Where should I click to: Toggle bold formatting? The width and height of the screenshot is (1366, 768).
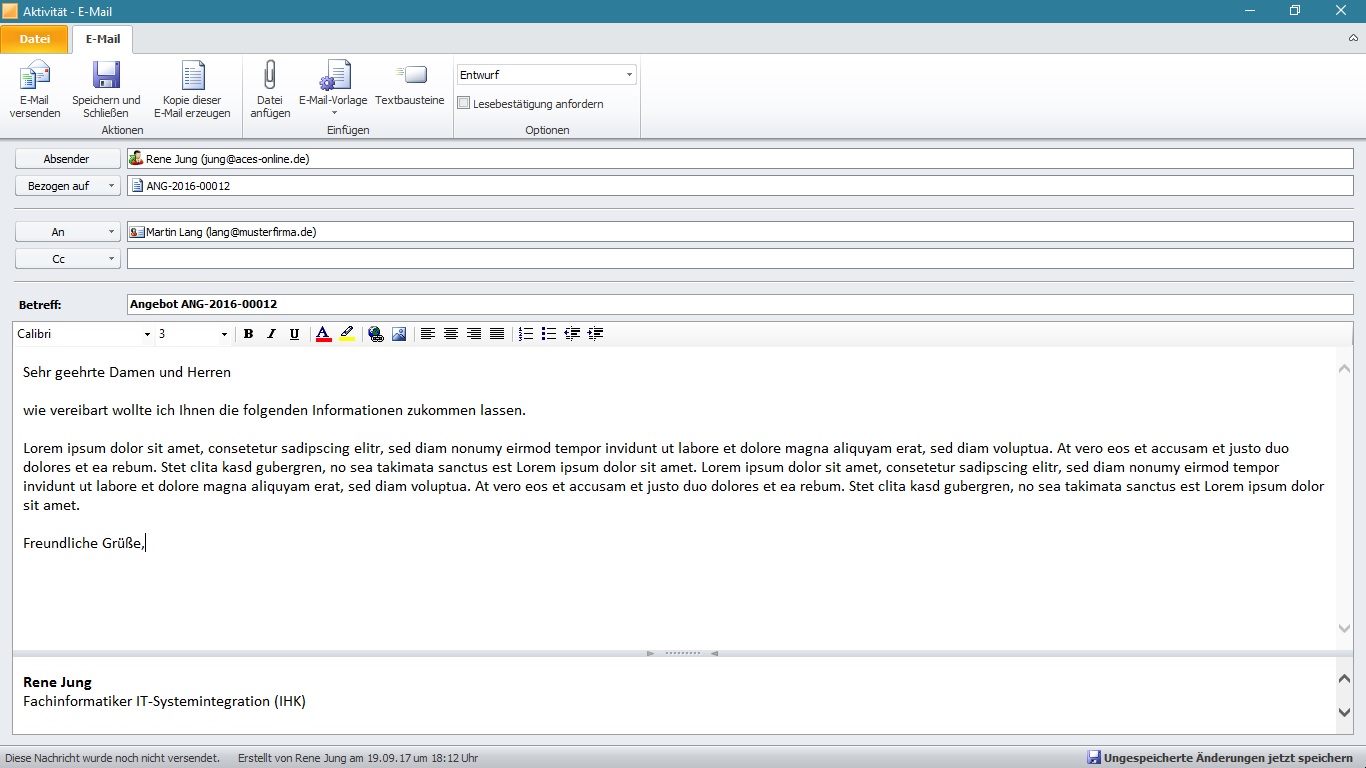[248, 334]
